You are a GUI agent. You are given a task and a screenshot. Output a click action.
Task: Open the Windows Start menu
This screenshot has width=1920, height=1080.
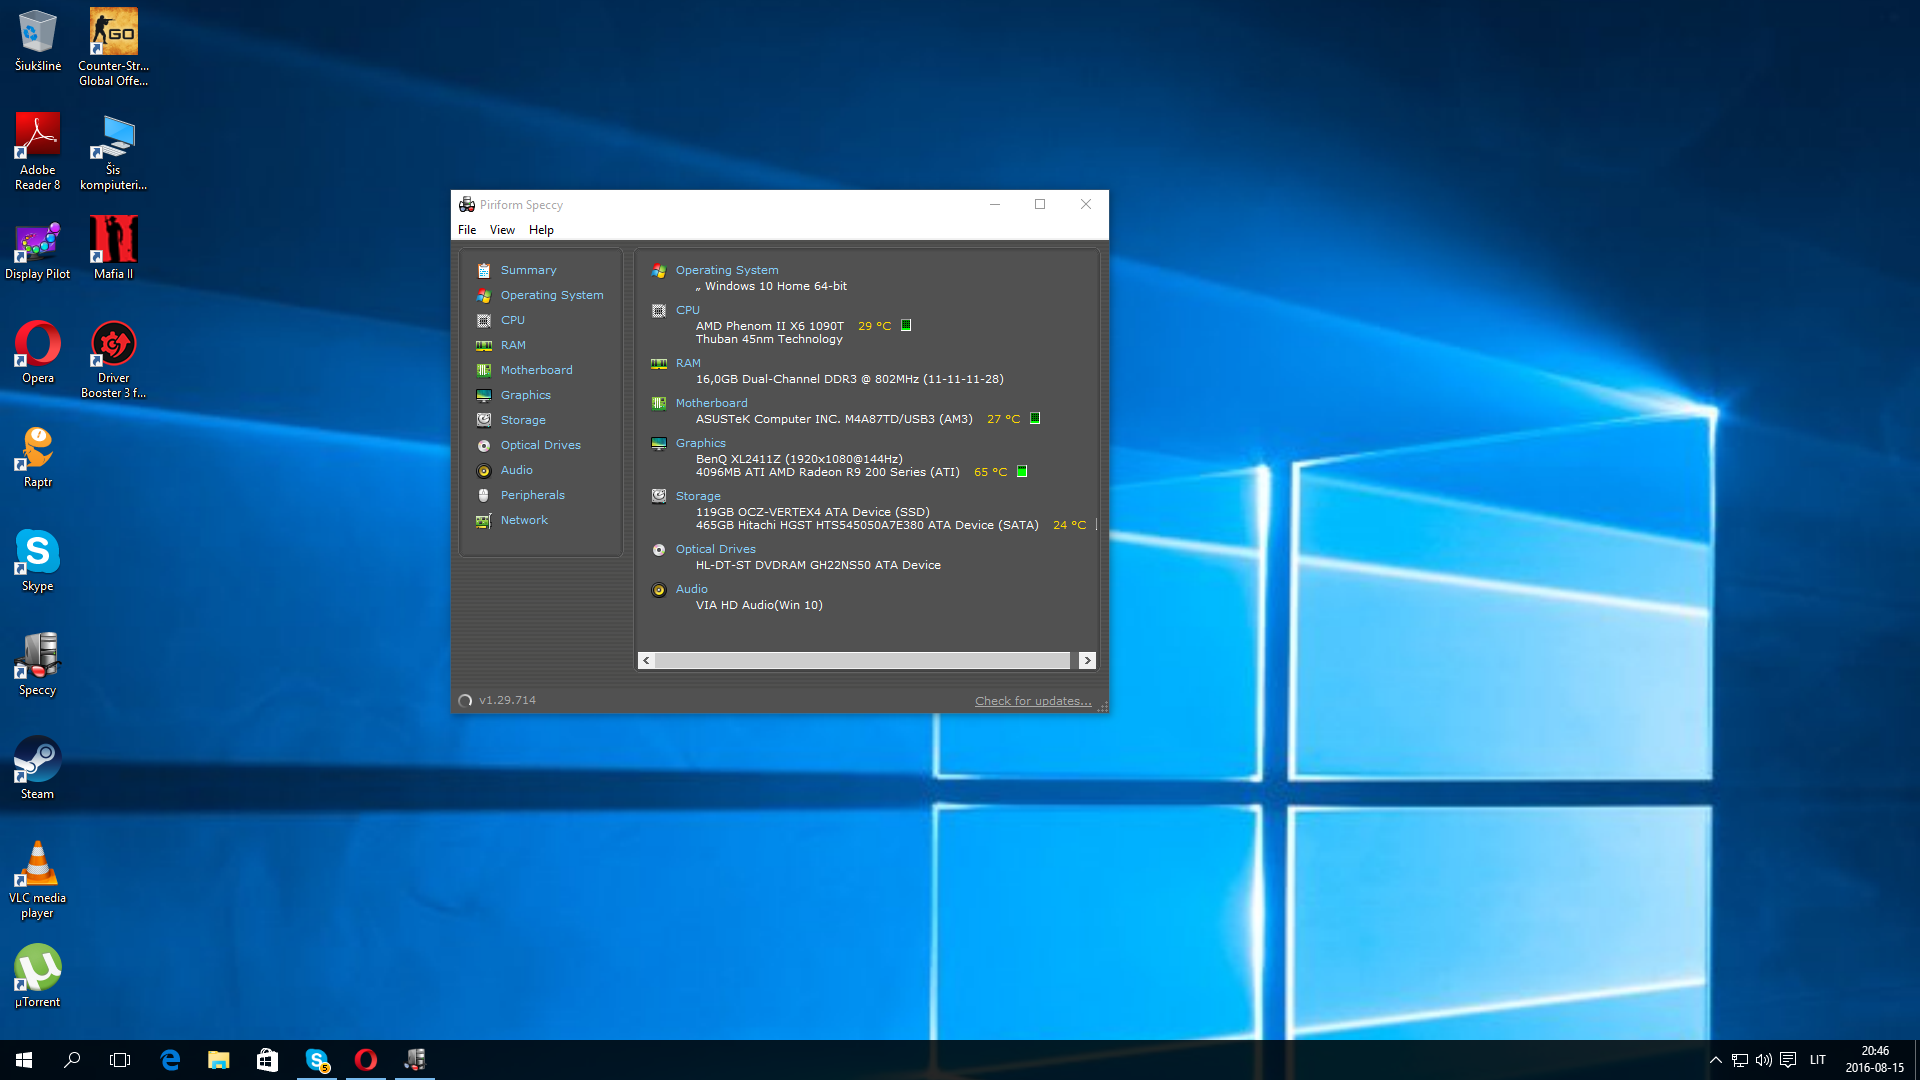24,1060
